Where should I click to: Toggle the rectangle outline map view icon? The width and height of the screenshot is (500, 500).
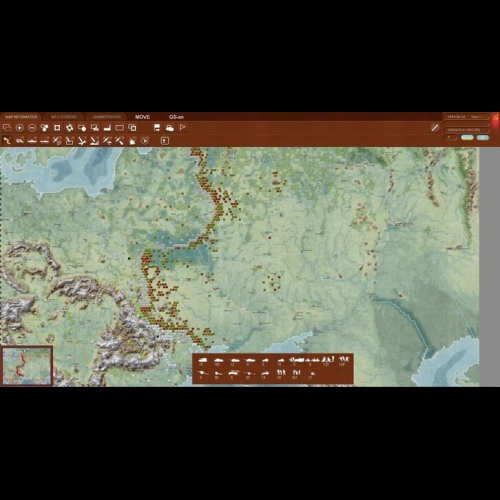pos(119,128)
